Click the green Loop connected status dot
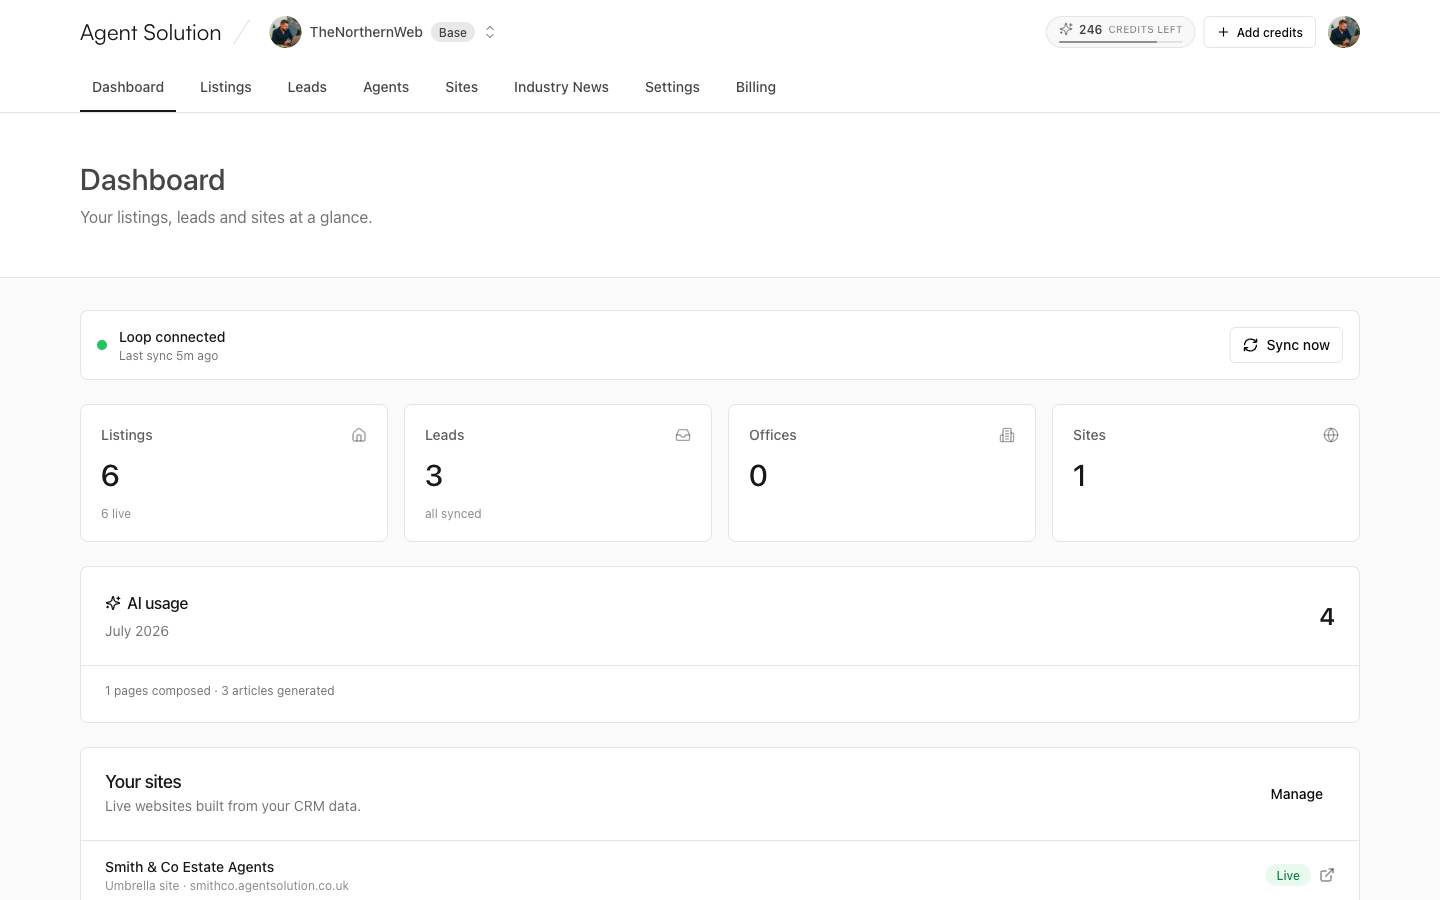Image resolution: width=1440 pixels, height=900 pixels. point(102,345)
